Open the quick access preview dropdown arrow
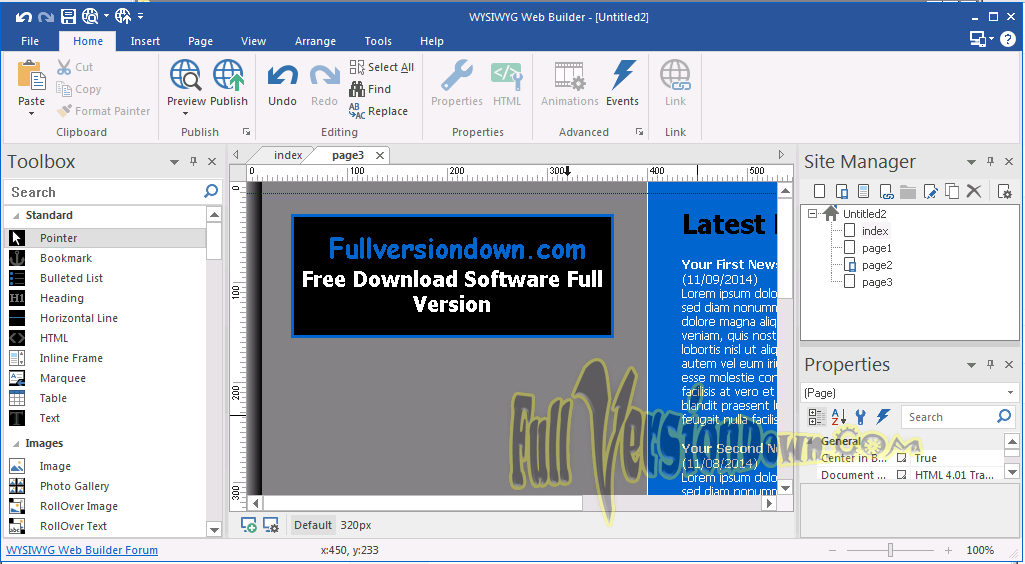 pyautogui.click(x=105, y=16)
